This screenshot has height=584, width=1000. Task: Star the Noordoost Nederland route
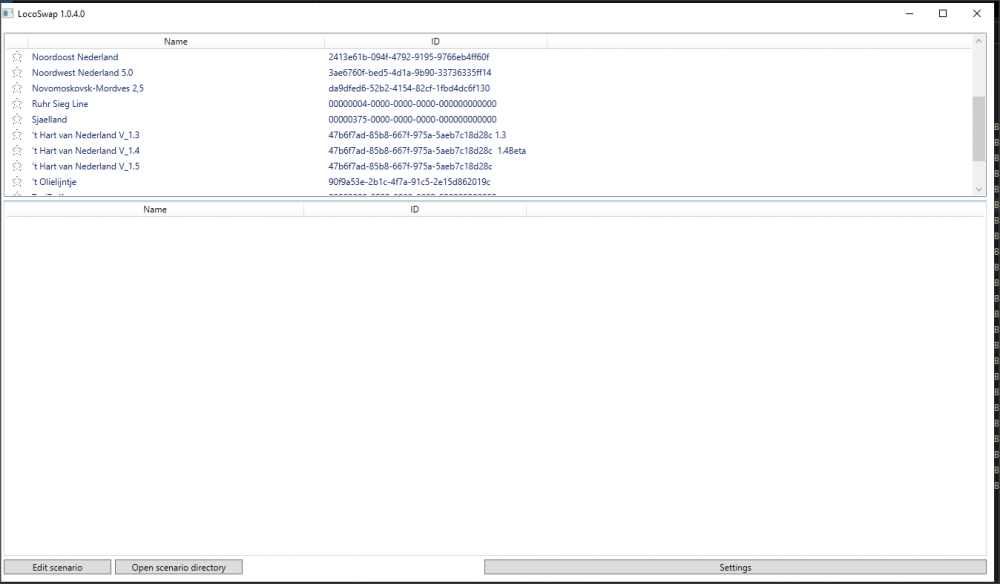point(17,57)
